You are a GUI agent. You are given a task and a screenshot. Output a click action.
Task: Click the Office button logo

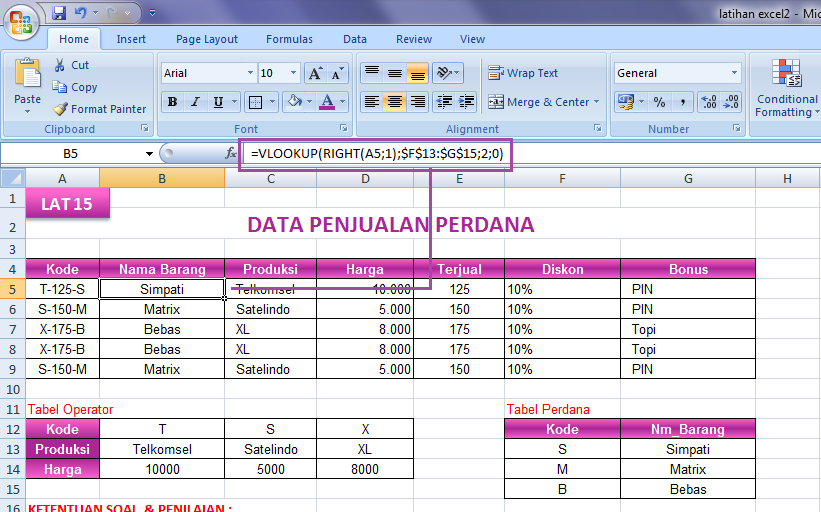(21, 22)
